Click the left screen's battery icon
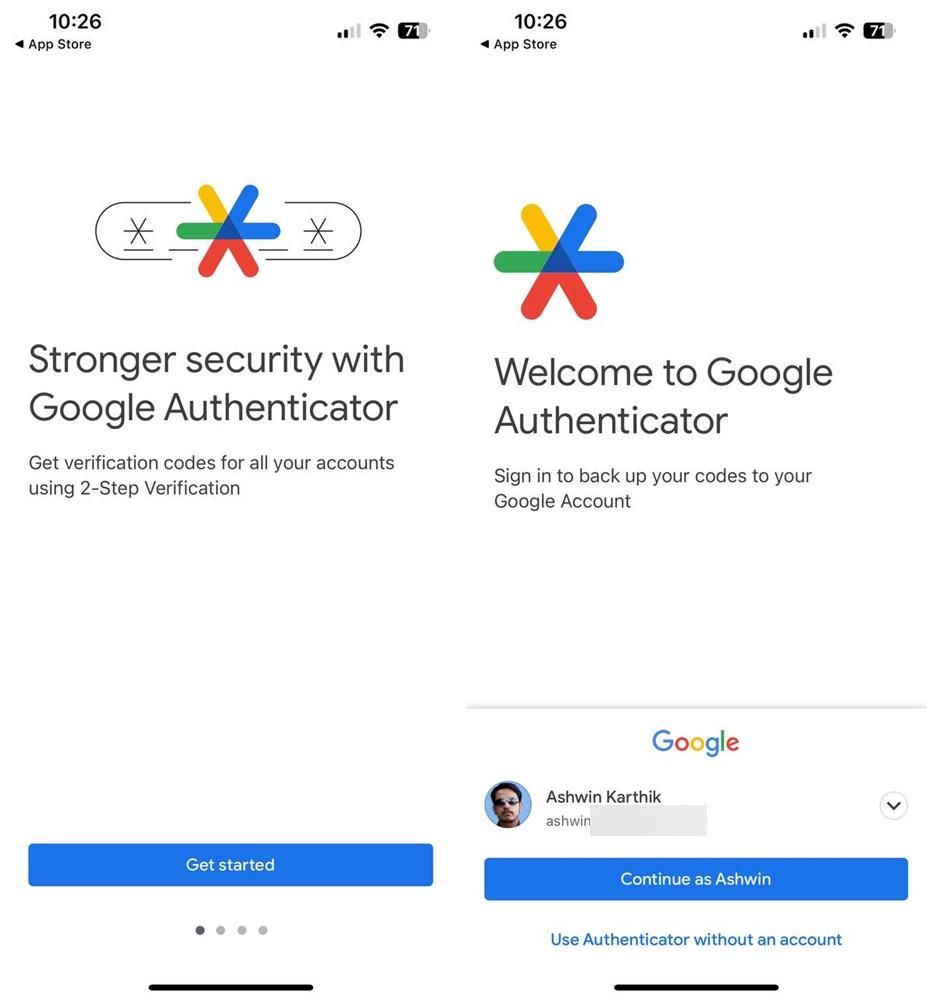This screenshot has height=1000, width=927. tap(412, 30)
